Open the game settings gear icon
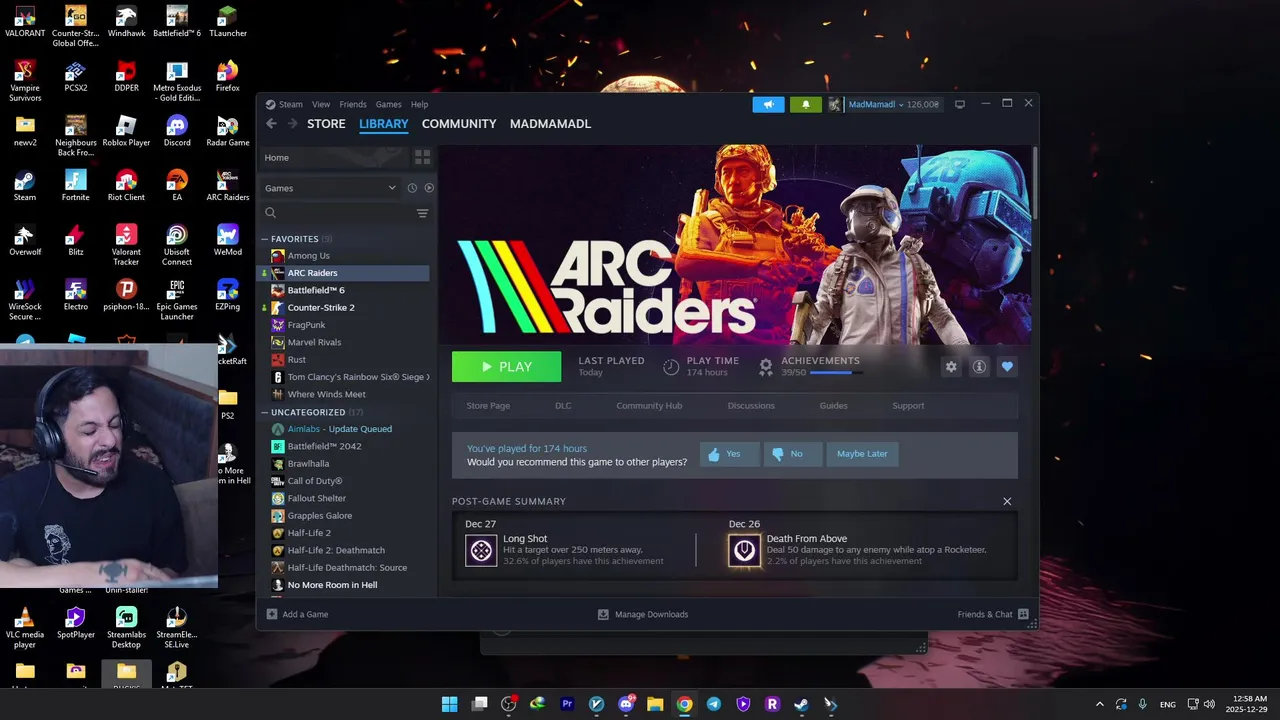The image size is (1280, 720). [x=951, y=367]
